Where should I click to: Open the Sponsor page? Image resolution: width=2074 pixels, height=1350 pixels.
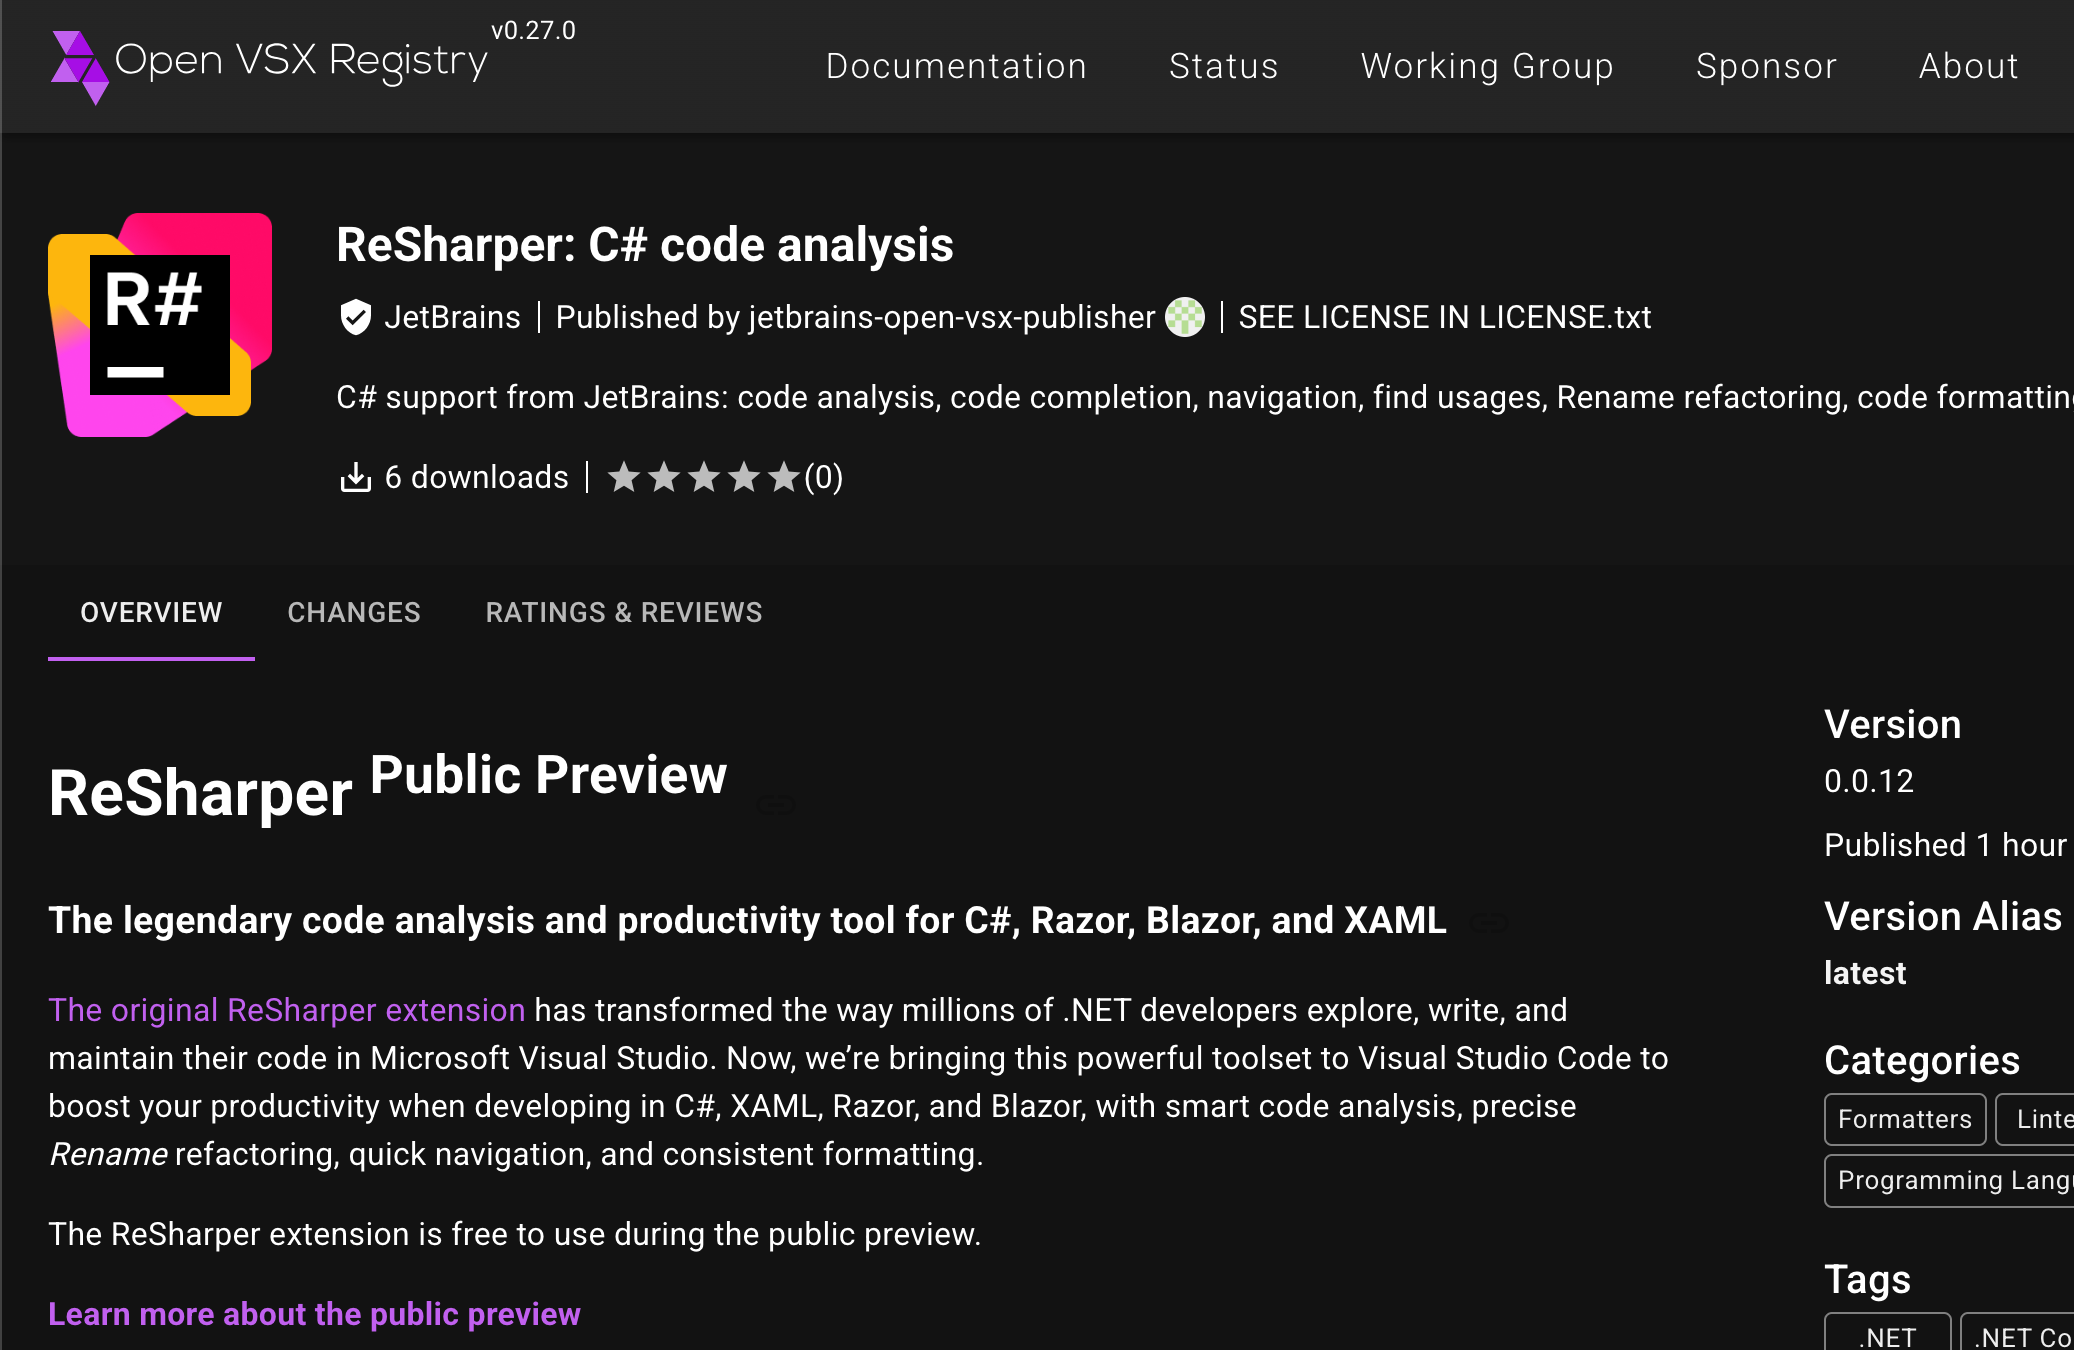click(1766, 66)
